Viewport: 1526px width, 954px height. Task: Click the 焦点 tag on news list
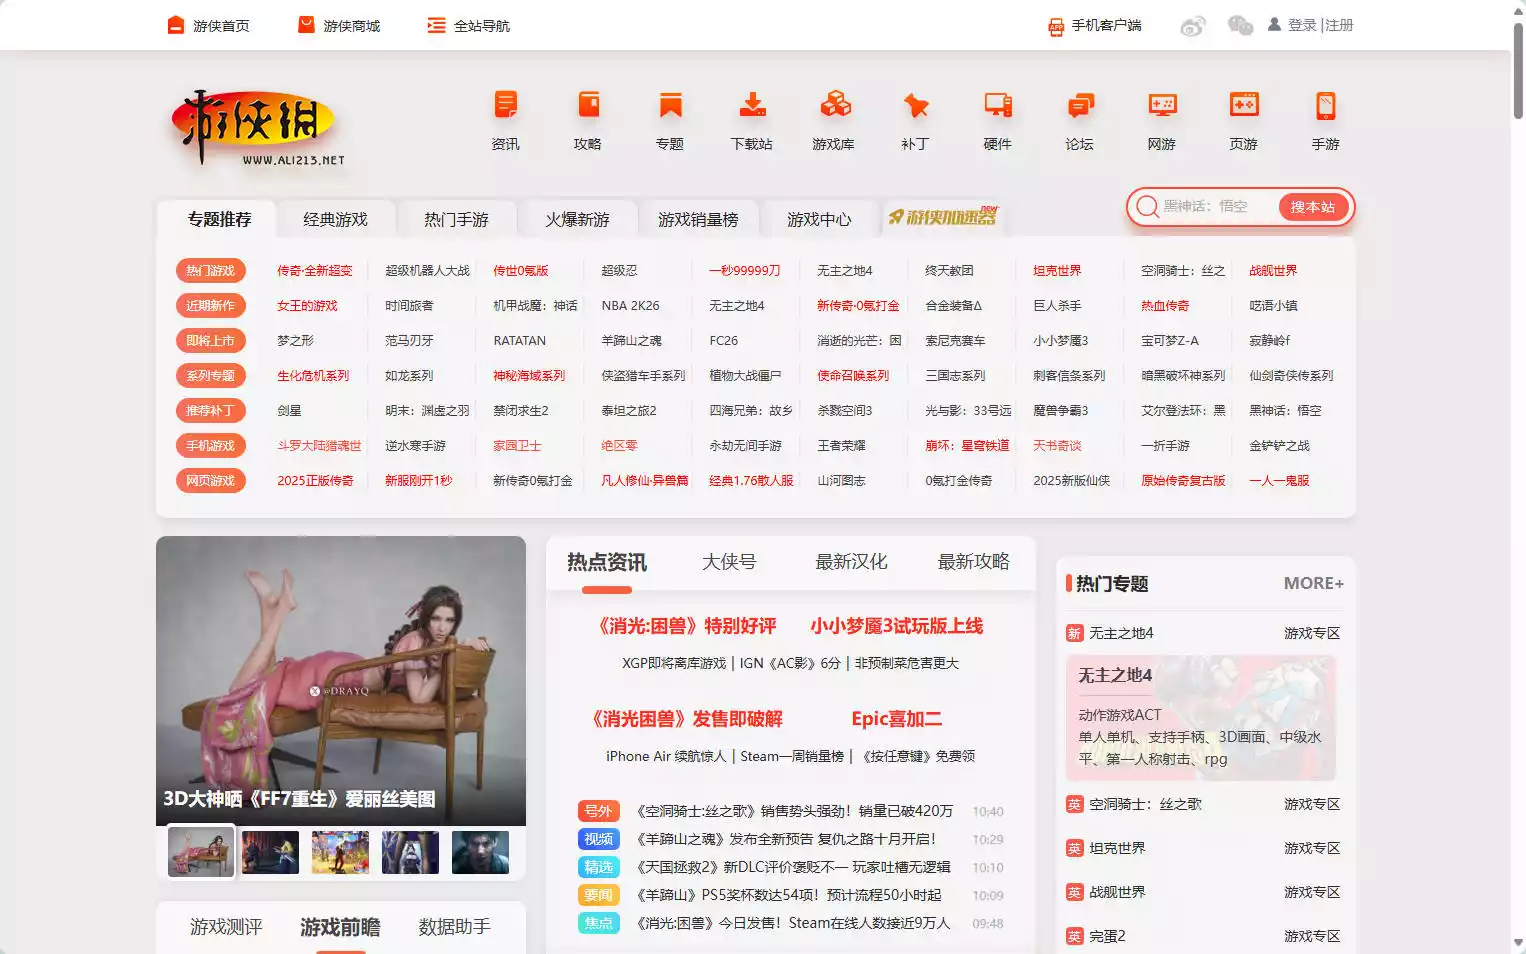[x=598, y=923]
